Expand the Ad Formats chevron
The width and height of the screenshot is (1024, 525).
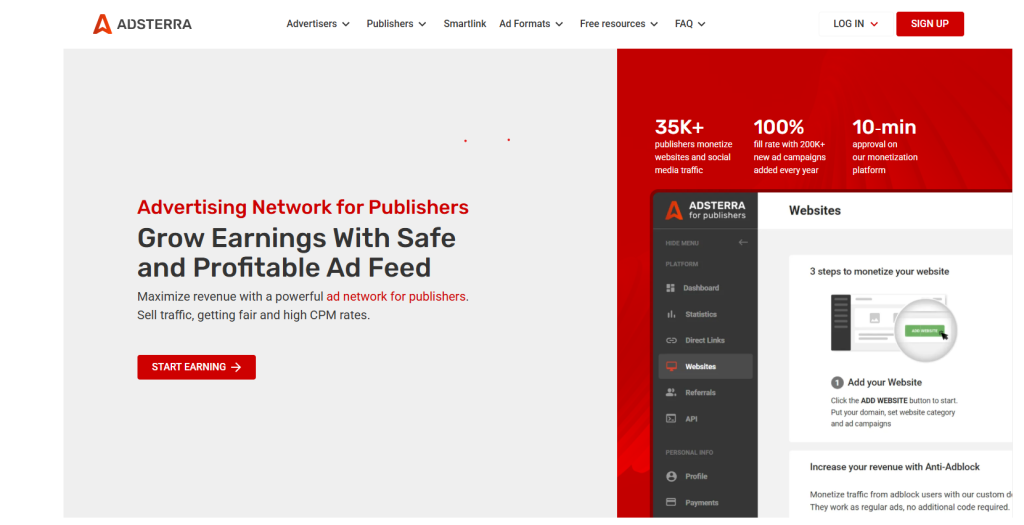[559, 24]
